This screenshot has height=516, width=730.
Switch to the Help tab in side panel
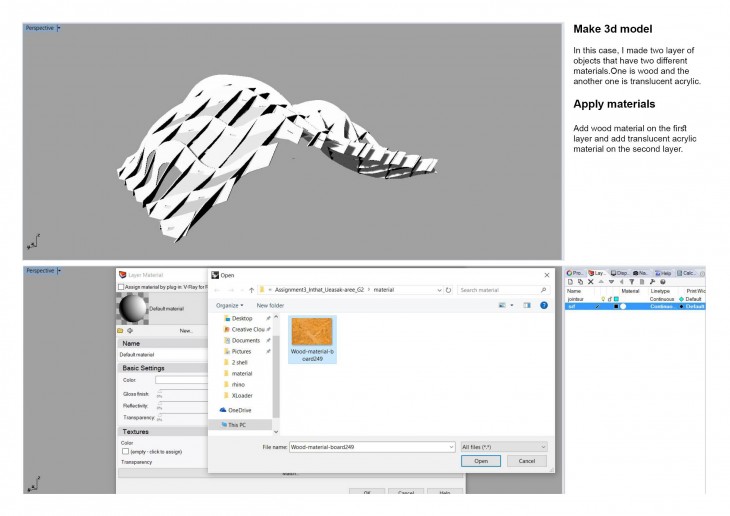[x=665, y=272]
